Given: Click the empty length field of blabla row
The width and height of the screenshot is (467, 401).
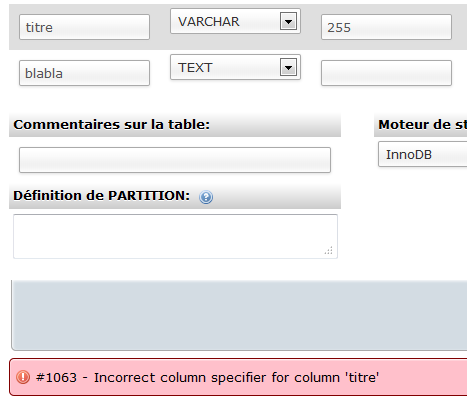Looking at the screenshot, I should point(386,73).
